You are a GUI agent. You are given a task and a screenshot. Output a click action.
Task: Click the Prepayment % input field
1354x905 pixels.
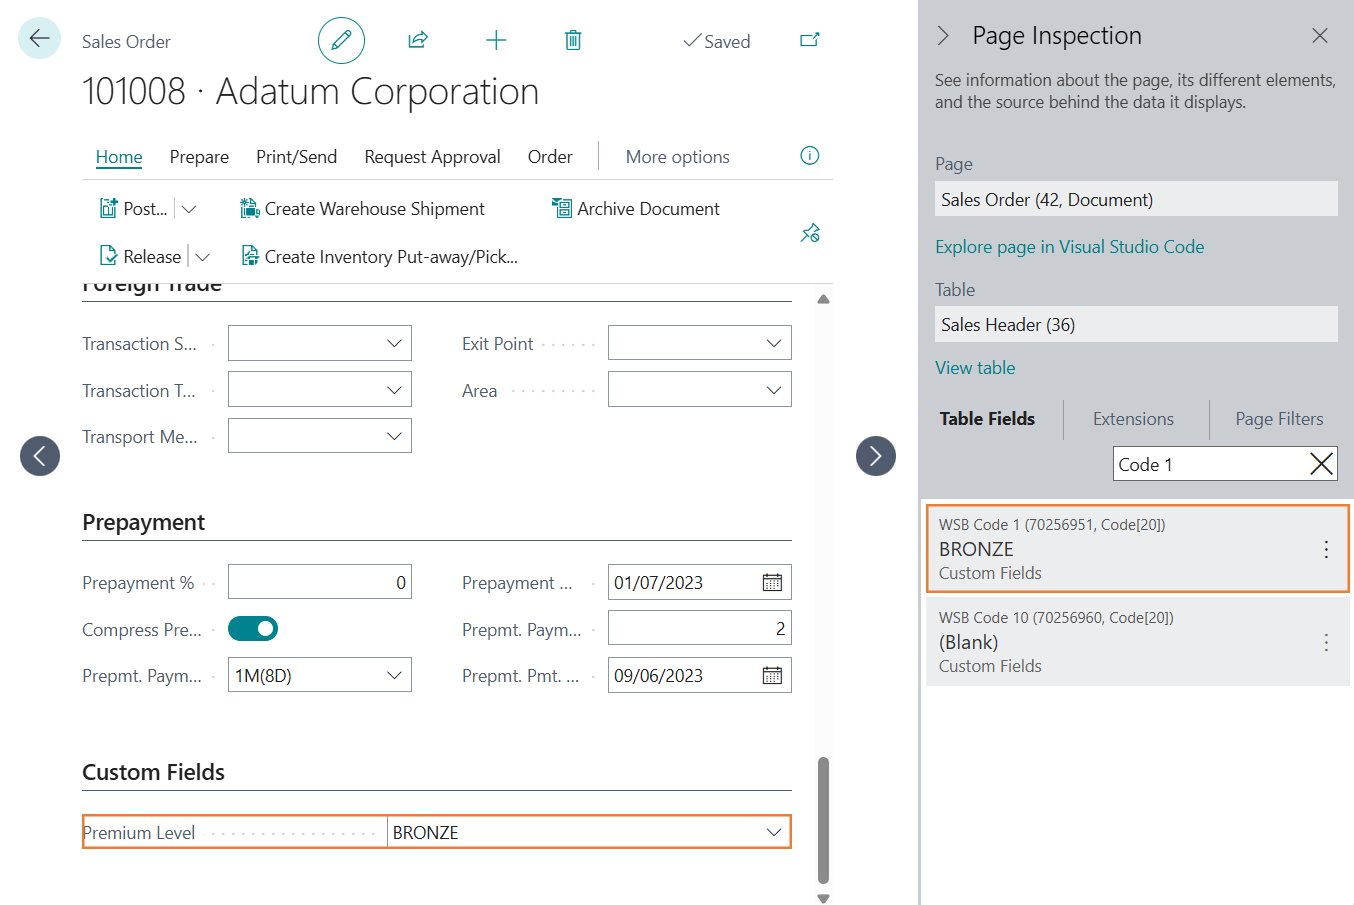[319, 583]
